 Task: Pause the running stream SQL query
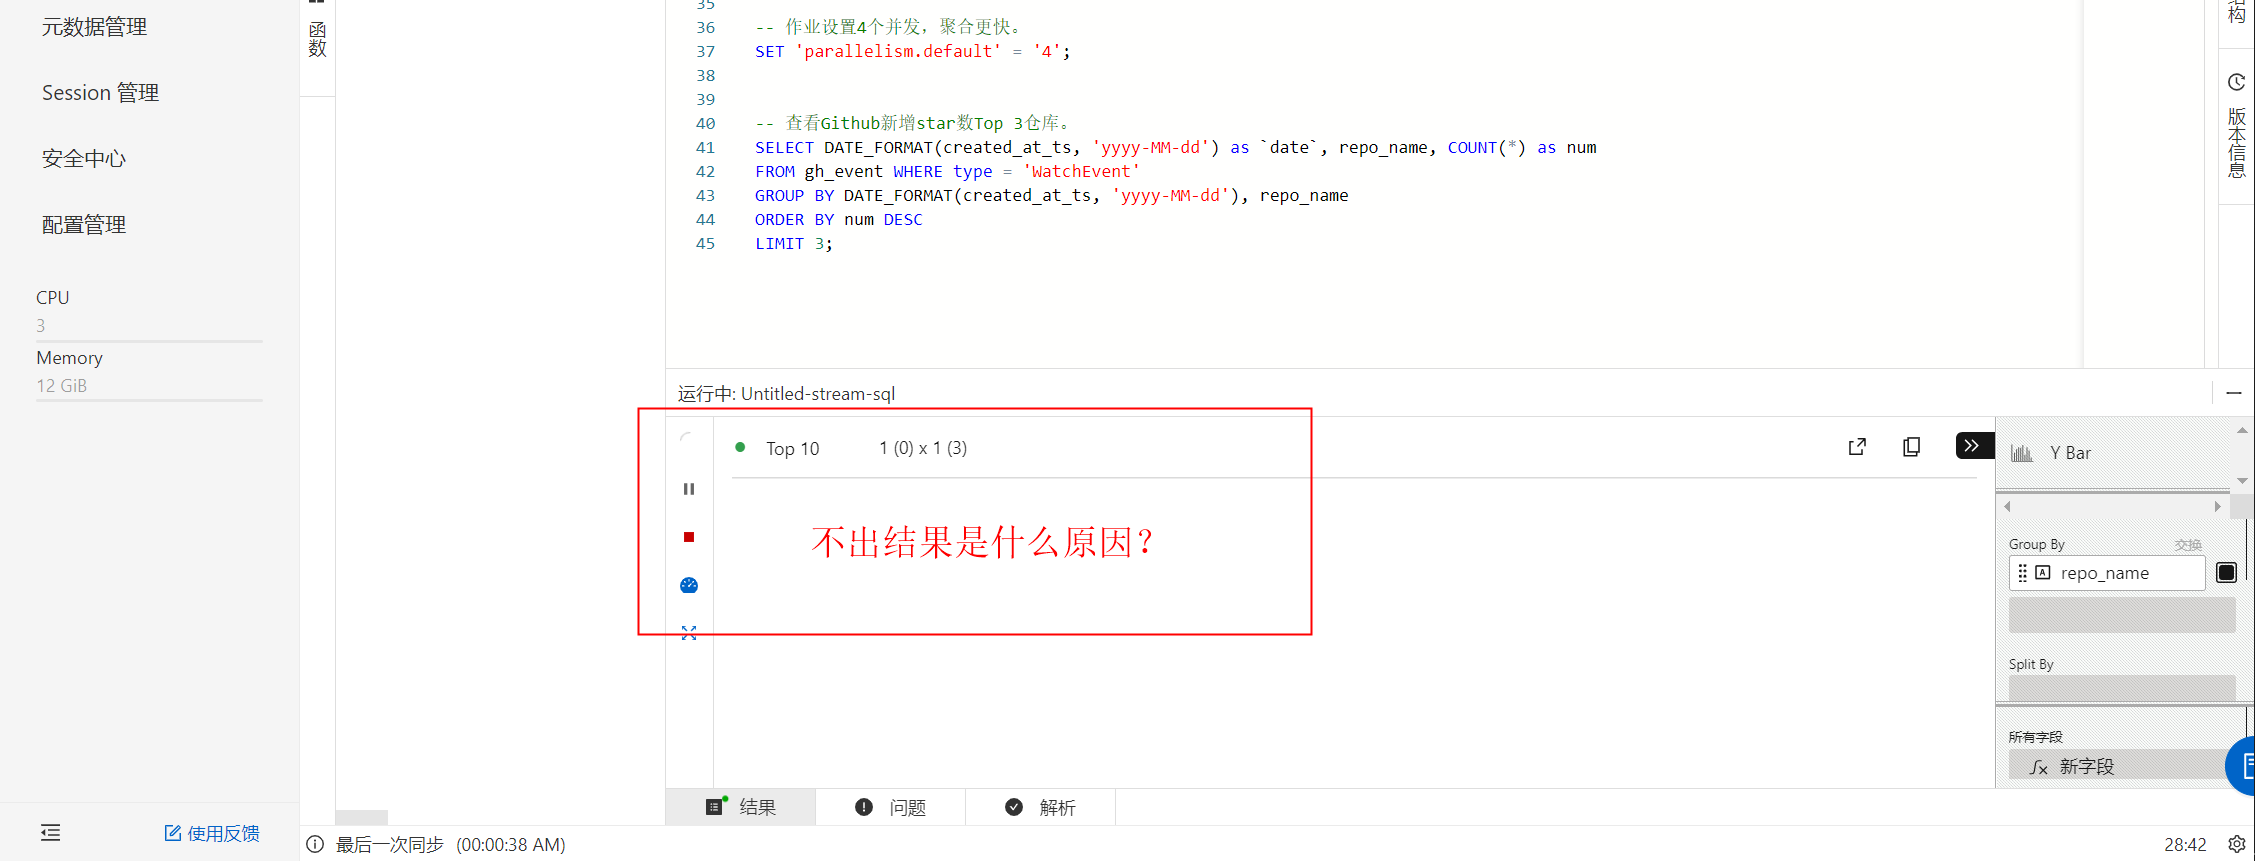[x=689, y=489]
